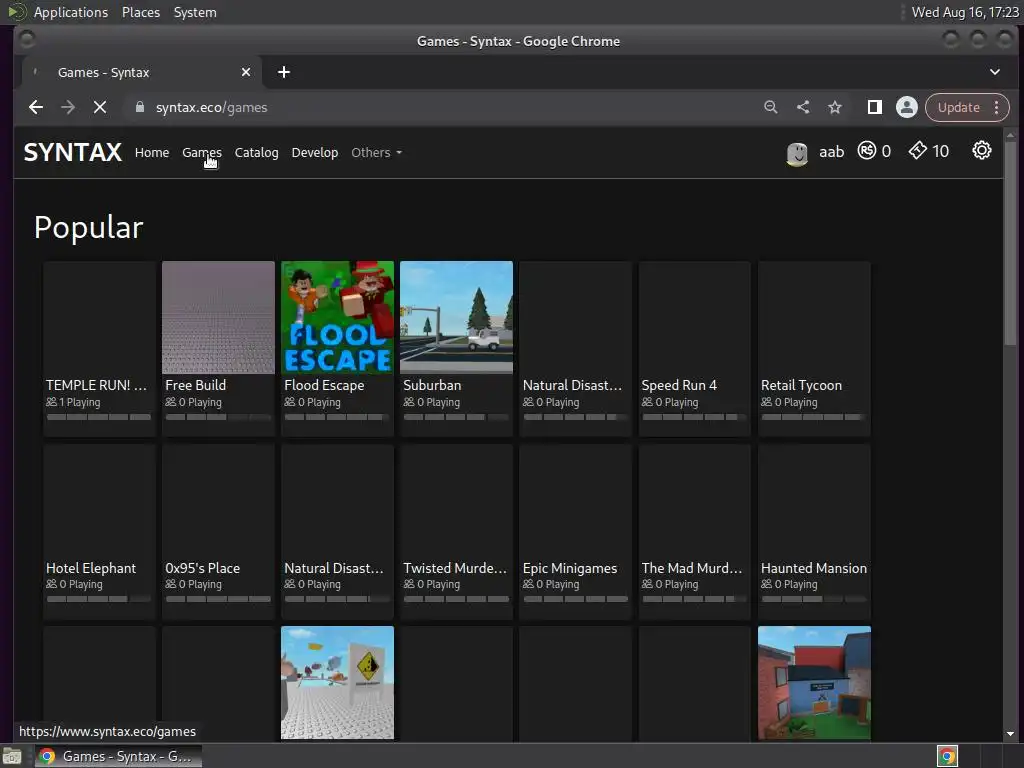Image resolution: width=1024 pixels, height=768 pixels.
Task: Open The Mad Murd… game card
Action: coord(695,531)
